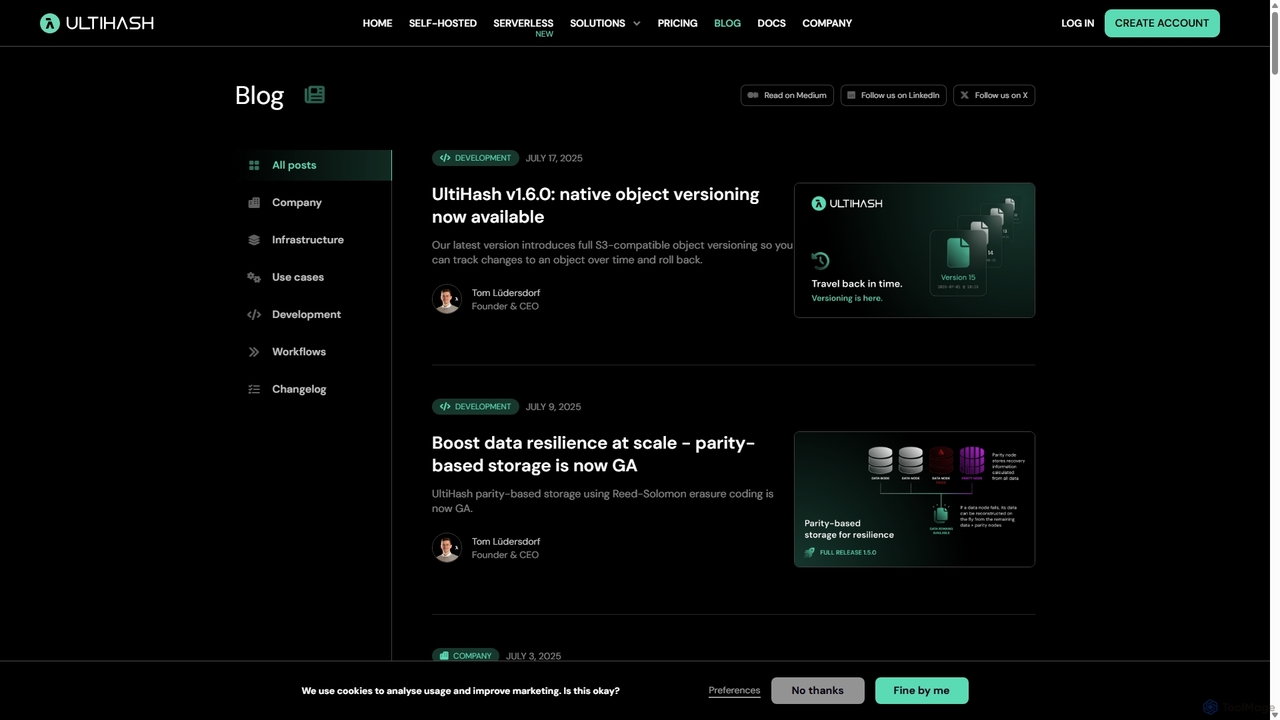This screenshot has width=1280, height=720.
Task: Select the Workflows category
Action: click(314, 352)
